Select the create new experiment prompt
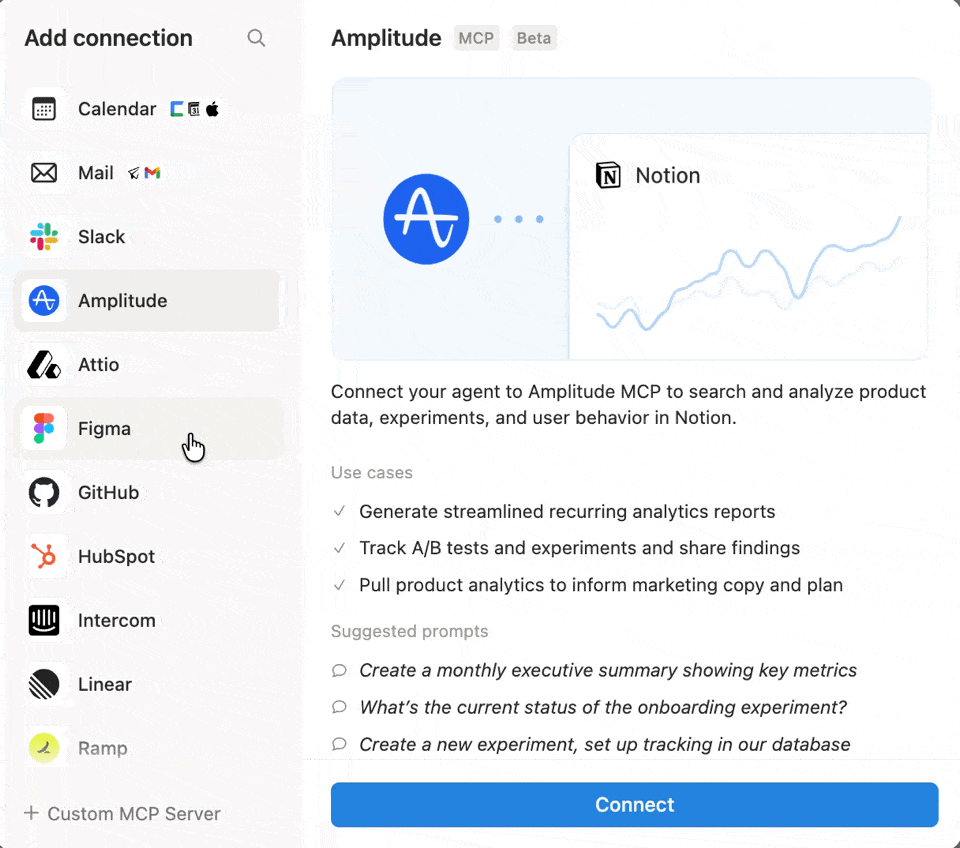 pos(604,744)
